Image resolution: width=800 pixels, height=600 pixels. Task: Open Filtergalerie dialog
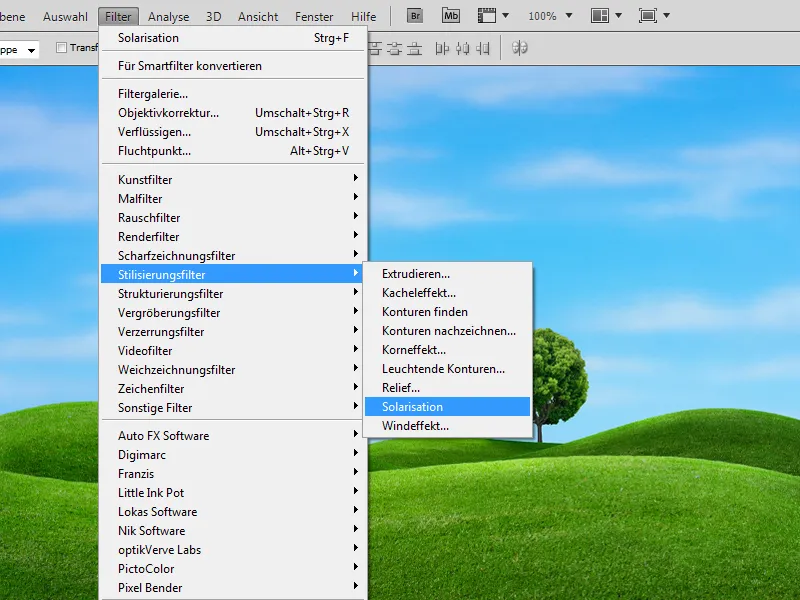[x=233, y=94]
